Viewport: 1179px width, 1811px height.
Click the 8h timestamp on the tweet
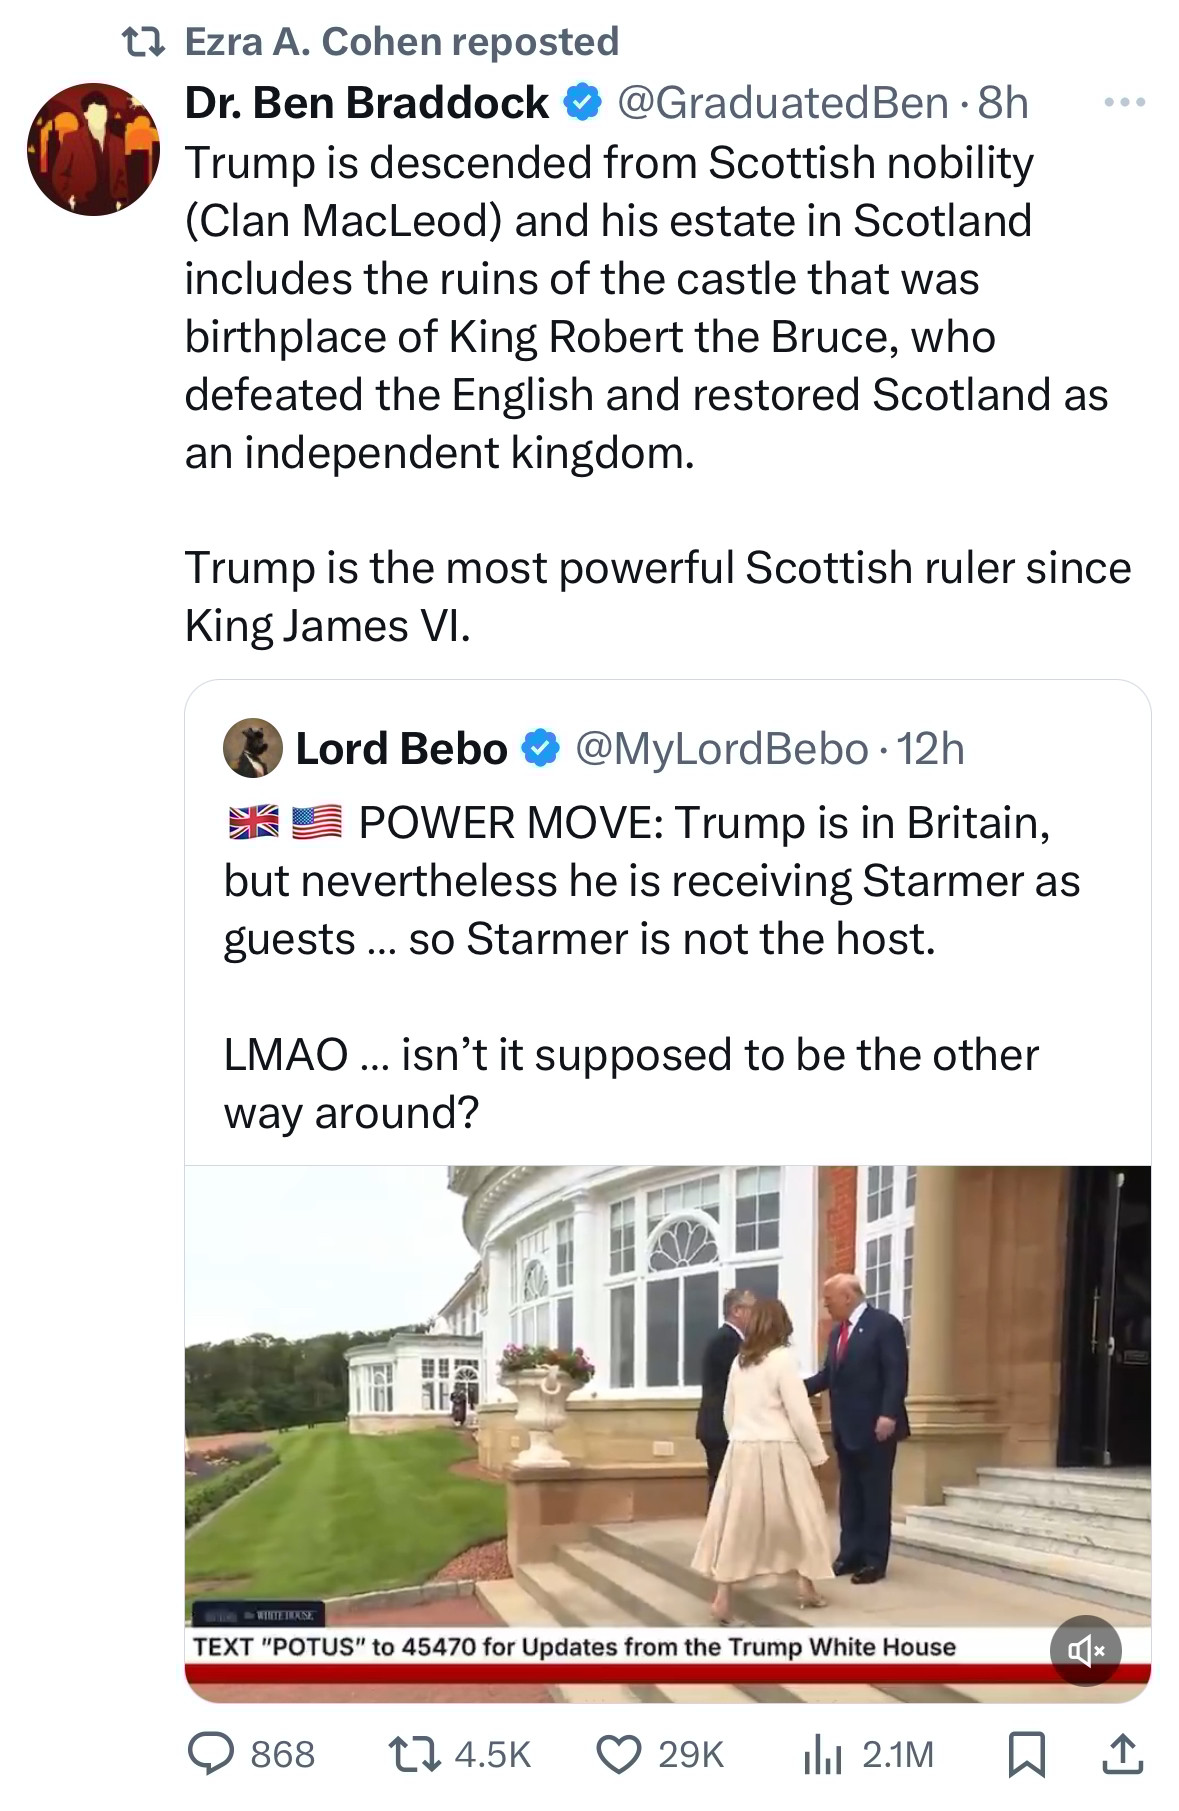pyautogui.click(x=1003, y=102)
